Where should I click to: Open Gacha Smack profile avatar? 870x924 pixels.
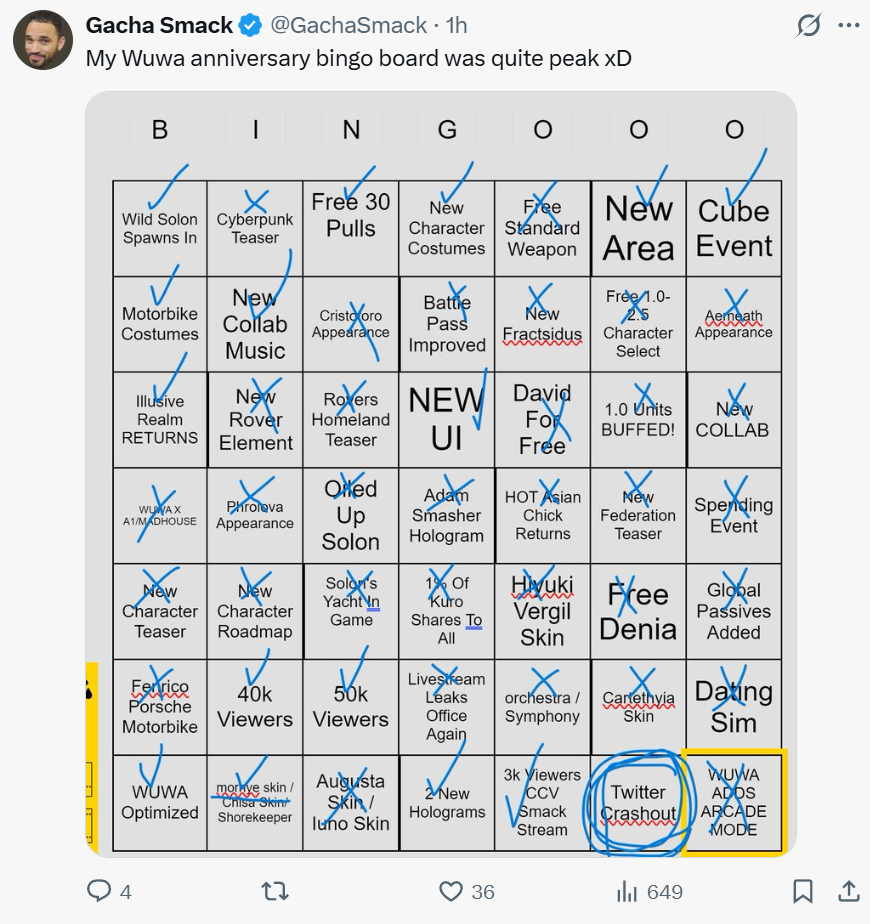pos(43,40)
